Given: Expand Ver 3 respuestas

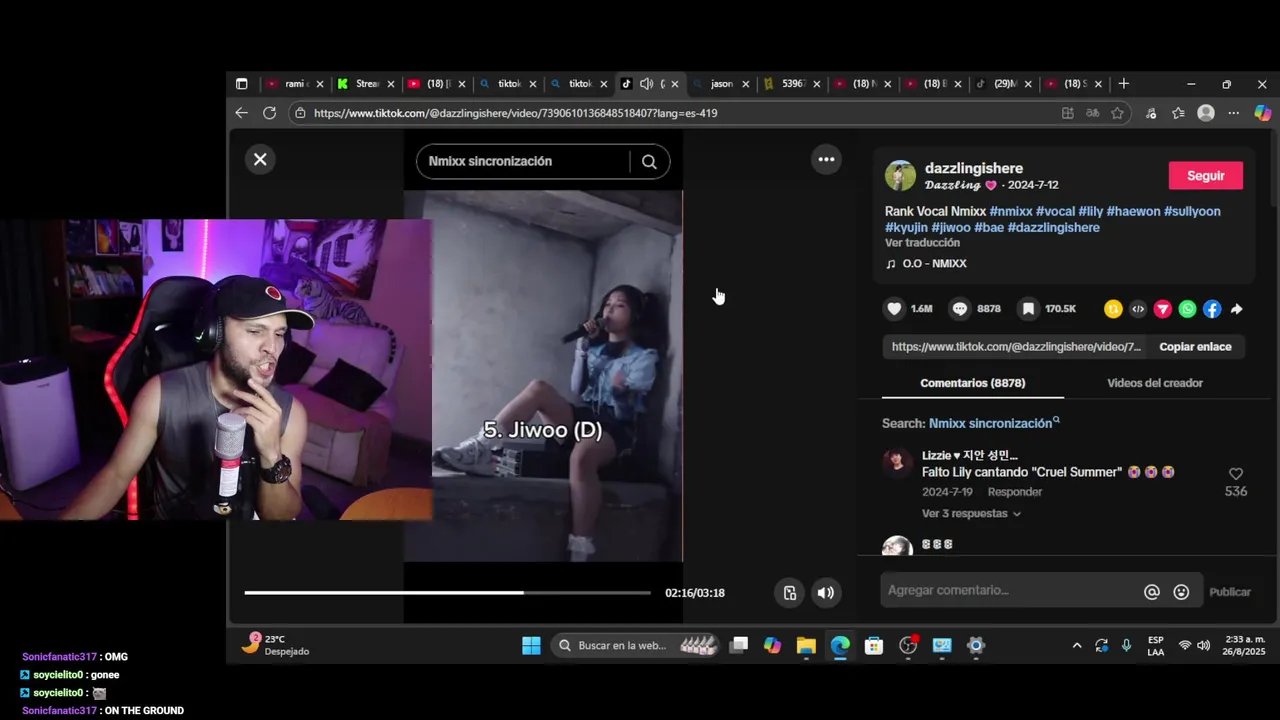Looking at the screenshot, I should 971,513.
